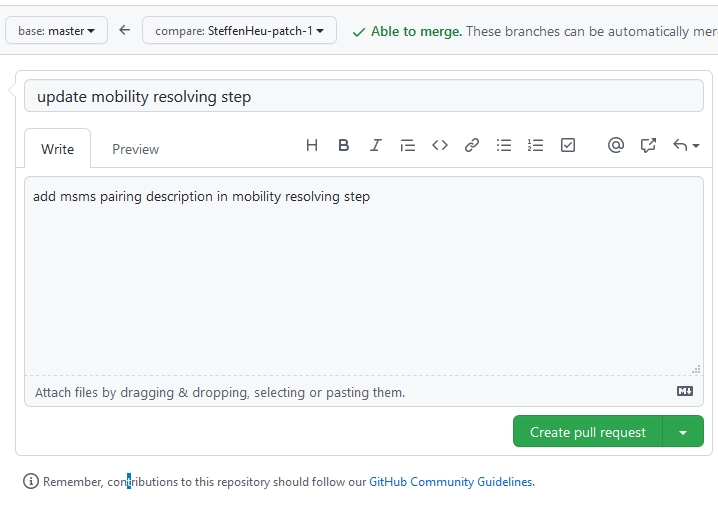Click the pull request title field

click(364, 96)
